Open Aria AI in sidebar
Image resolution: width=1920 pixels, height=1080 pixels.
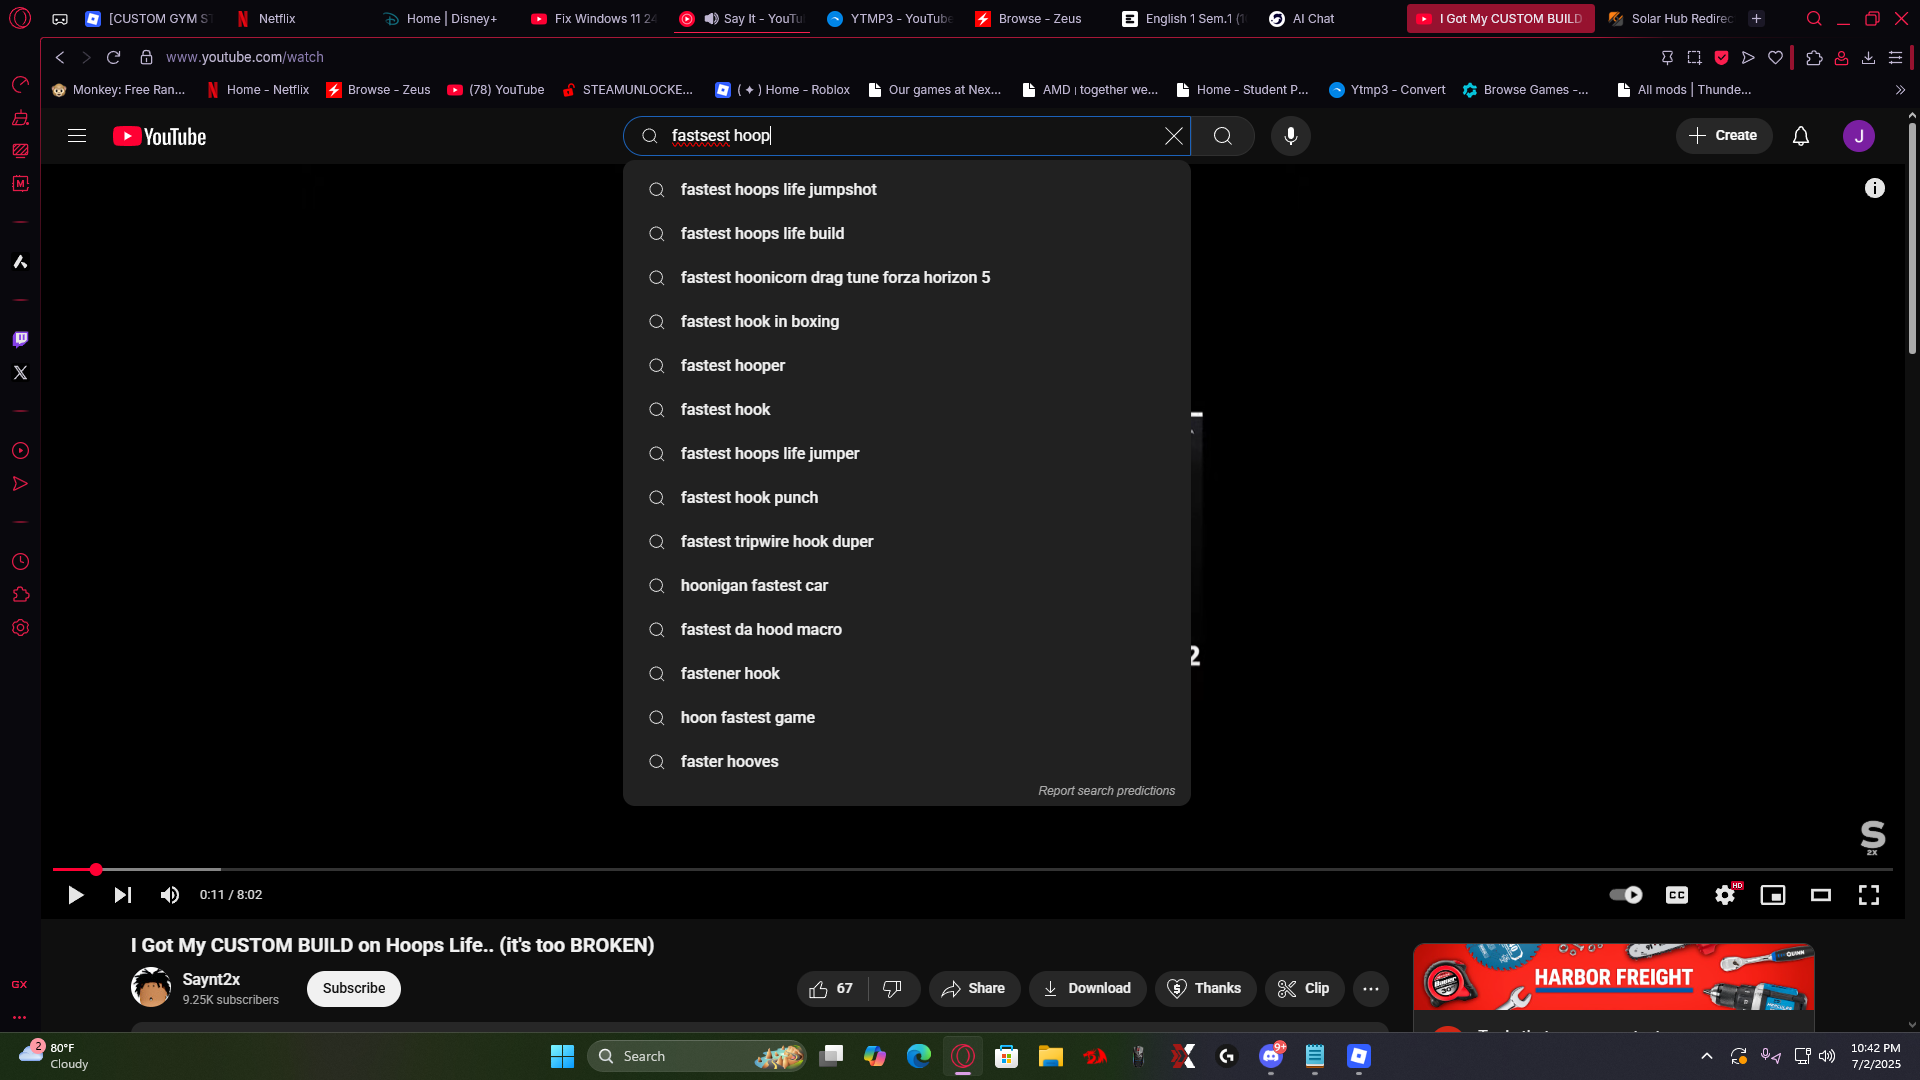coord(20,262)
